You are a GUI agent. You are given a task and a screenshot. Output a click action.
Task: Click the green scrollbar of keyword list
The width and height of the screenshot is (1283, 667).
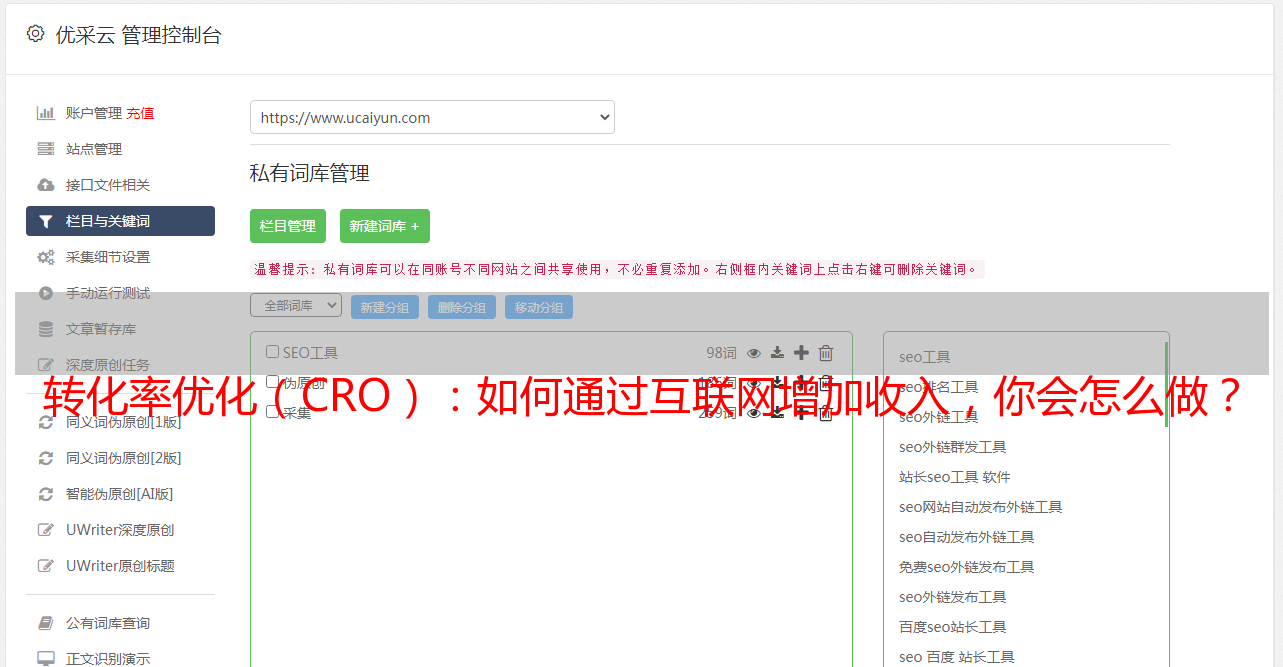(1166, 384)
